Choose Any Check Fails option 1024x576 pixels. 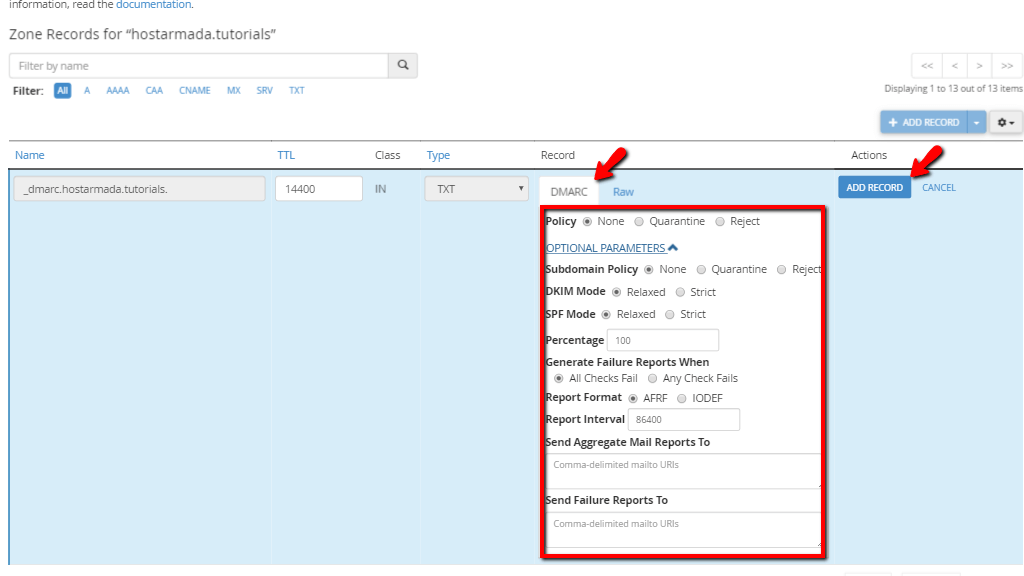pyautogui.click(x=652, y=379)
